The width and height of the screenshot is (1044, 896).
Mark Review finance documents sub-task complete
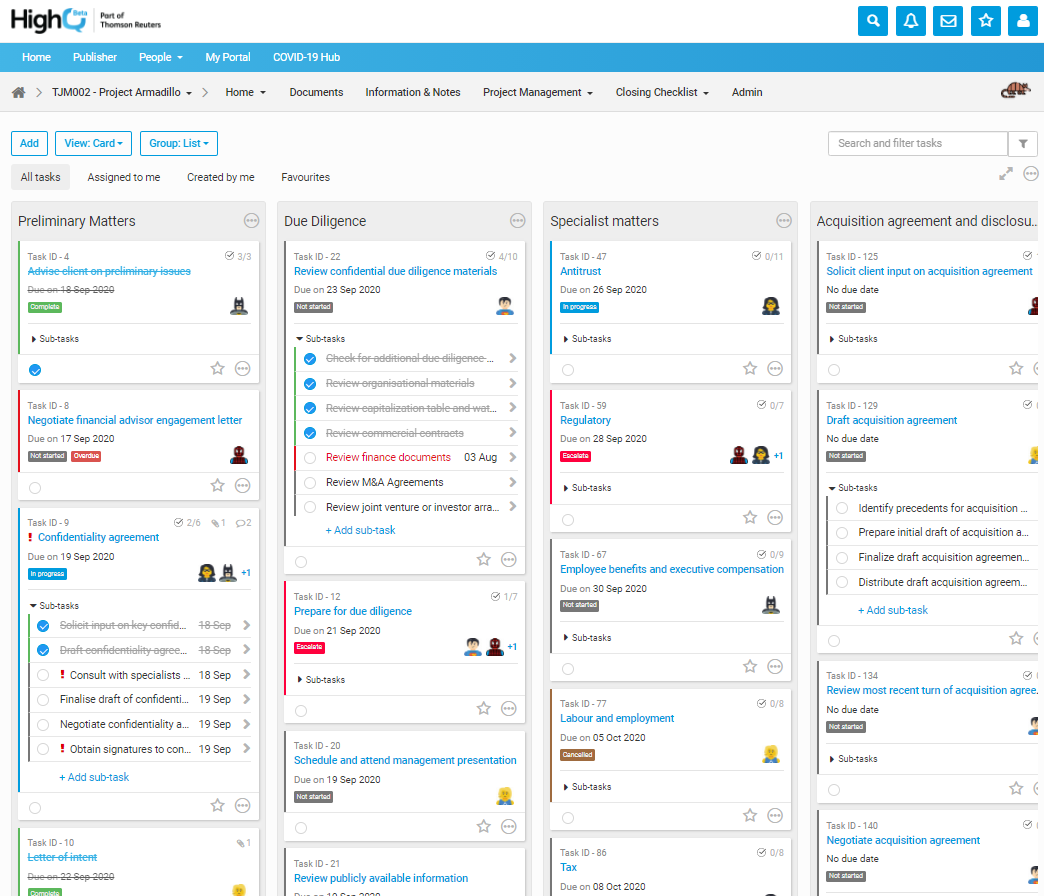click(310, 458)
